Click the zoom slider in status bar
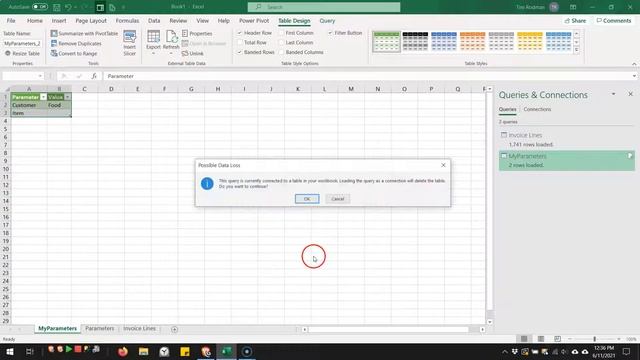640x360 pixels. coord(594,339)
